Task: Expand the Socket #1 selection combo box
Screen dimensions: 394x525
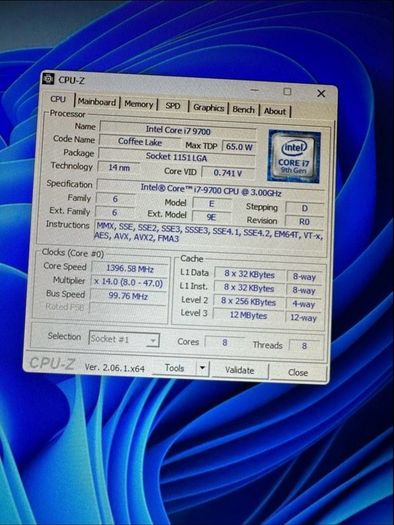Action: click(124, 339)
